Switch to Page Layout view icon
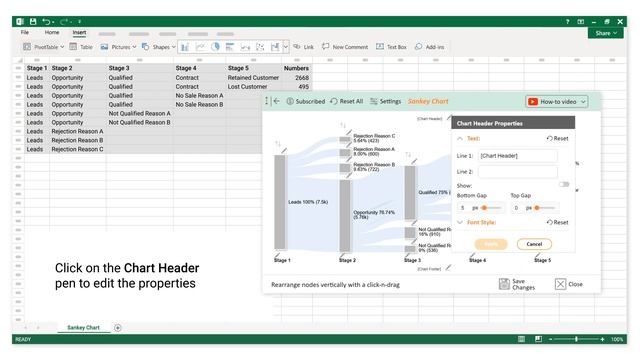 point(538,339)
